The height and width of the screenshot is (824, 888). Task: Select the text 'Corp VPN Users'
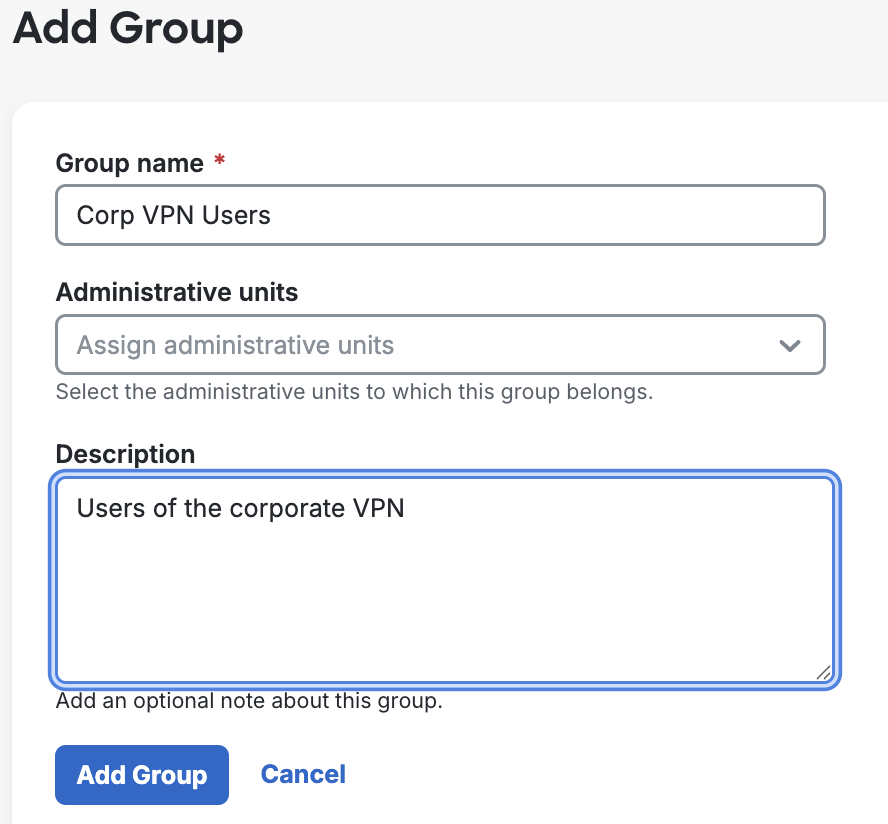pos(172,214)
